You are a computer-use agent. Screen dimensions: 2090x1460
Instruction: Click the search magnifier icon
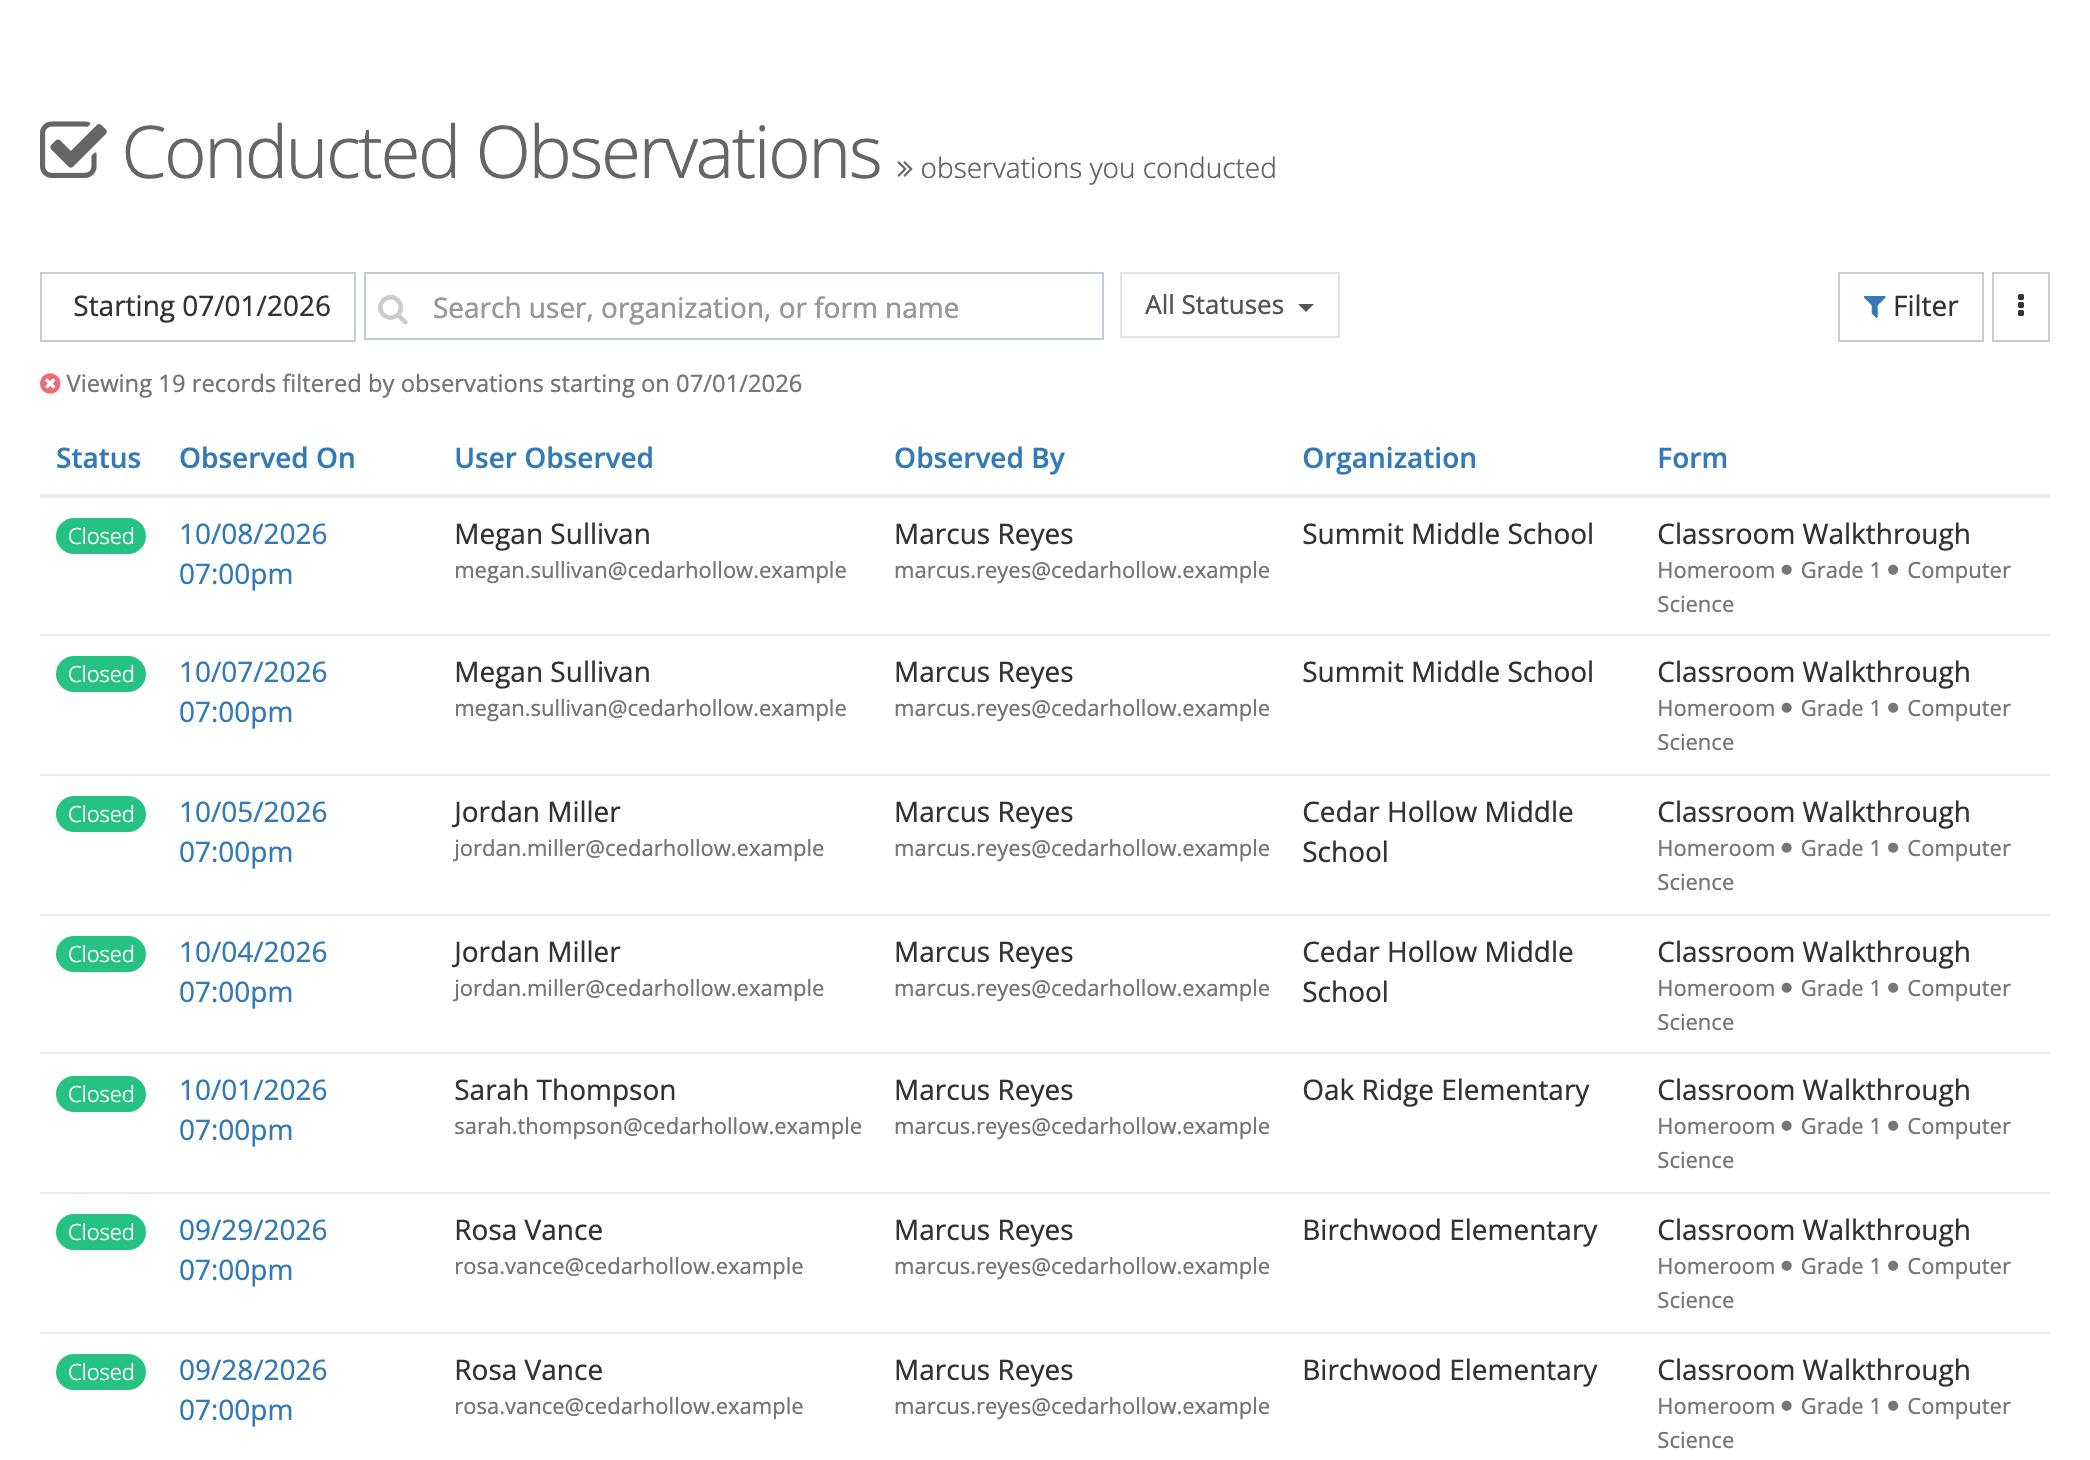(x=393, y=309)
